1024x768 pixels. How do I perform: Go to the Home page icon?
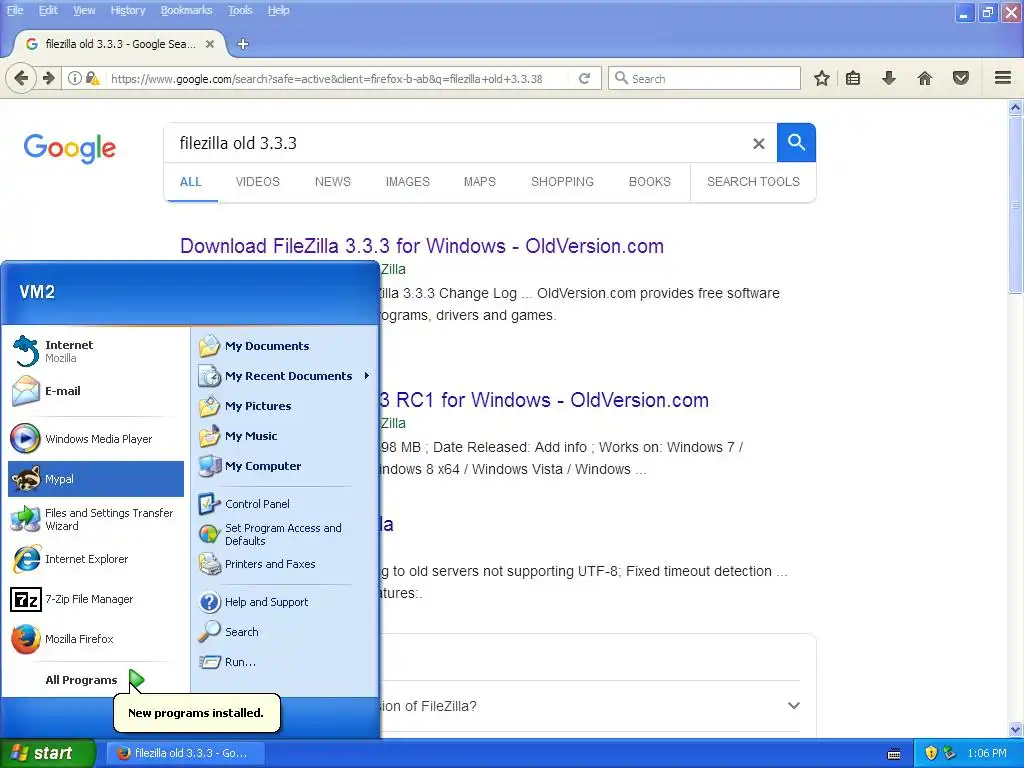tap(924, 78)
